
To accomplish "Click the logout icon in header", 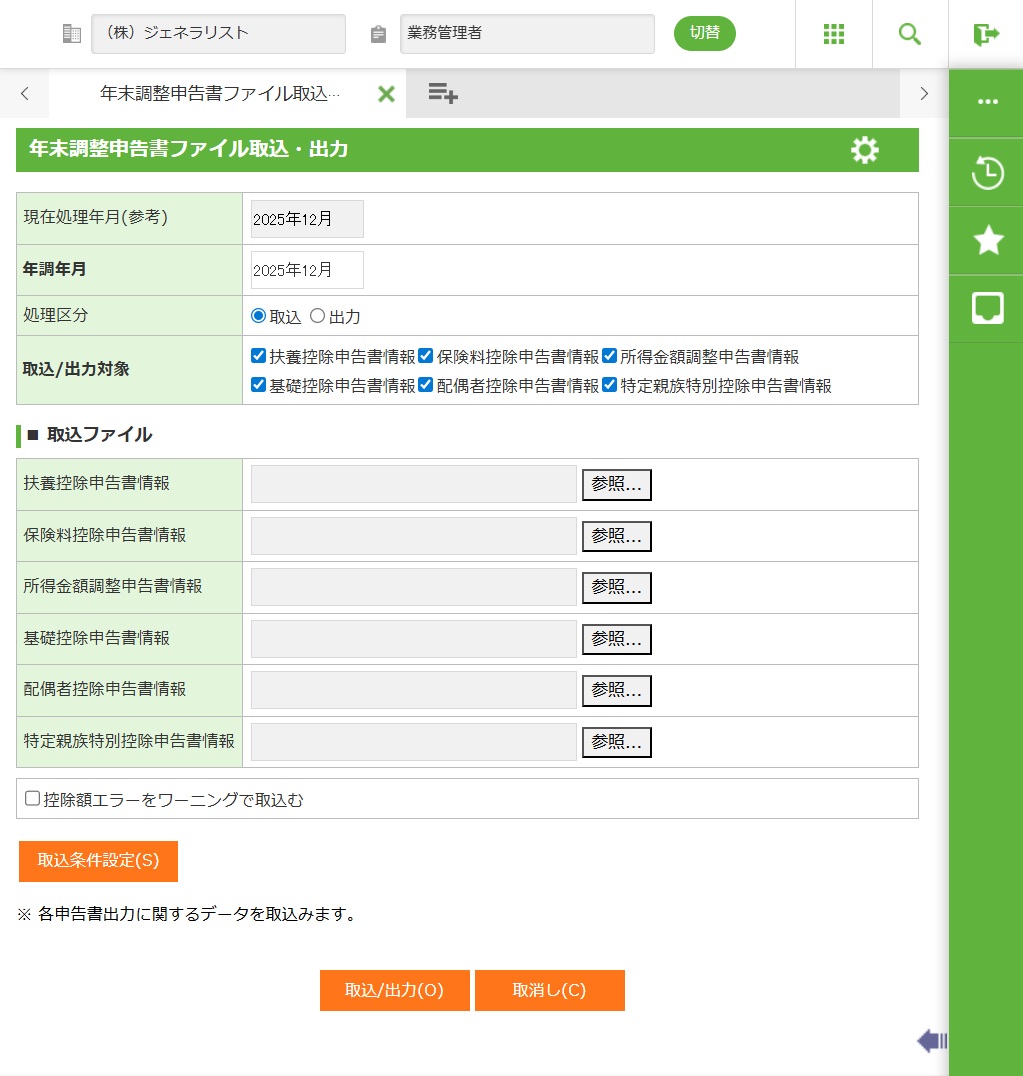I will point(985,34).
